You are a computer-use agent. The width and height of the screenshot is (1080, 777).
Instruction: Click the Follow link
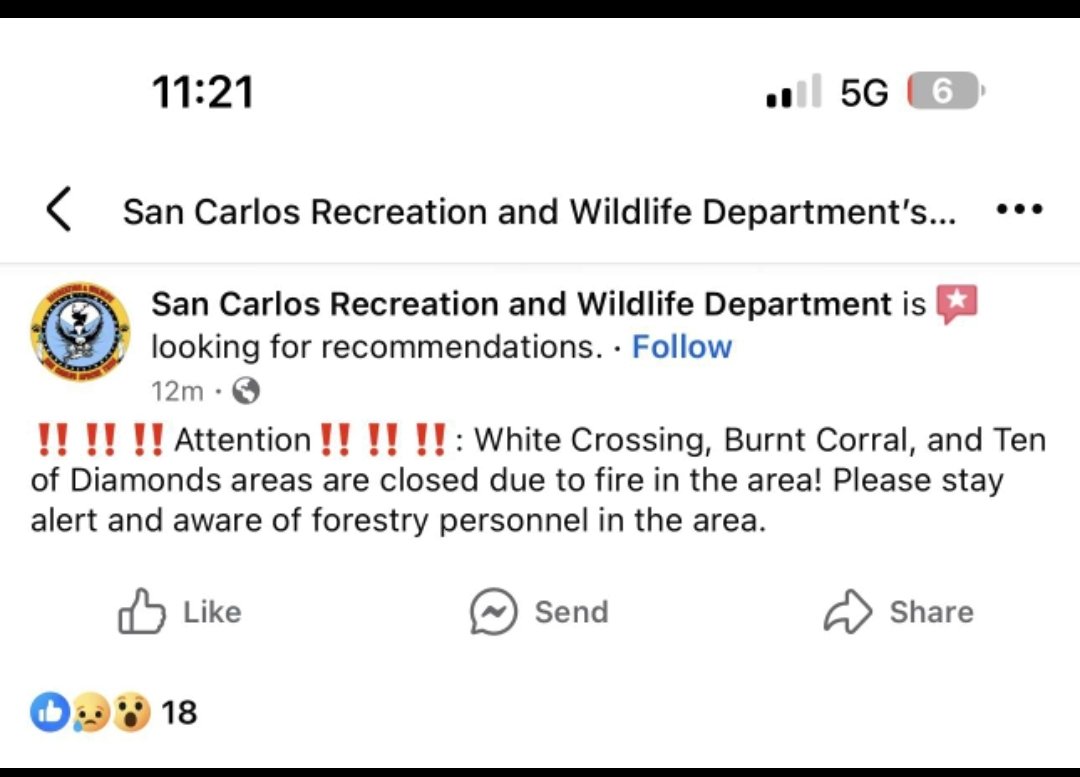tap(682, 347)
